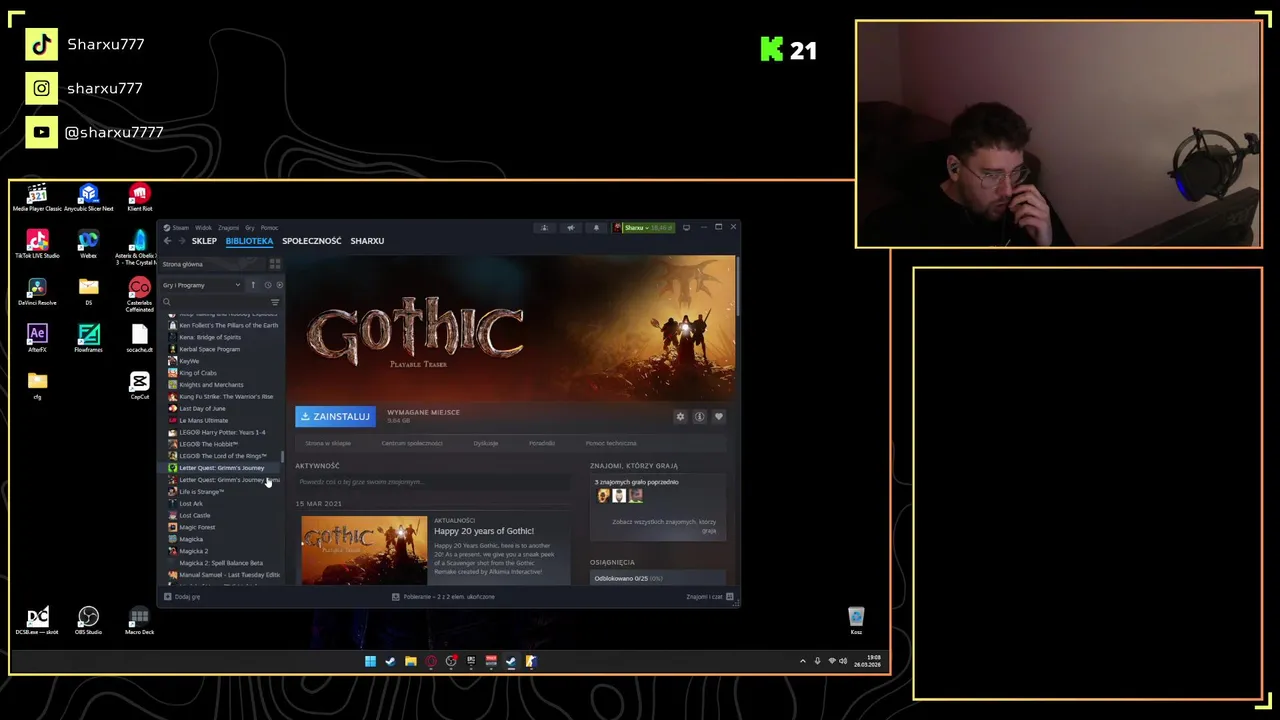The image size is (1280, 720).
Task: Select Magicka 2 in library list
Action: [193, 551]
